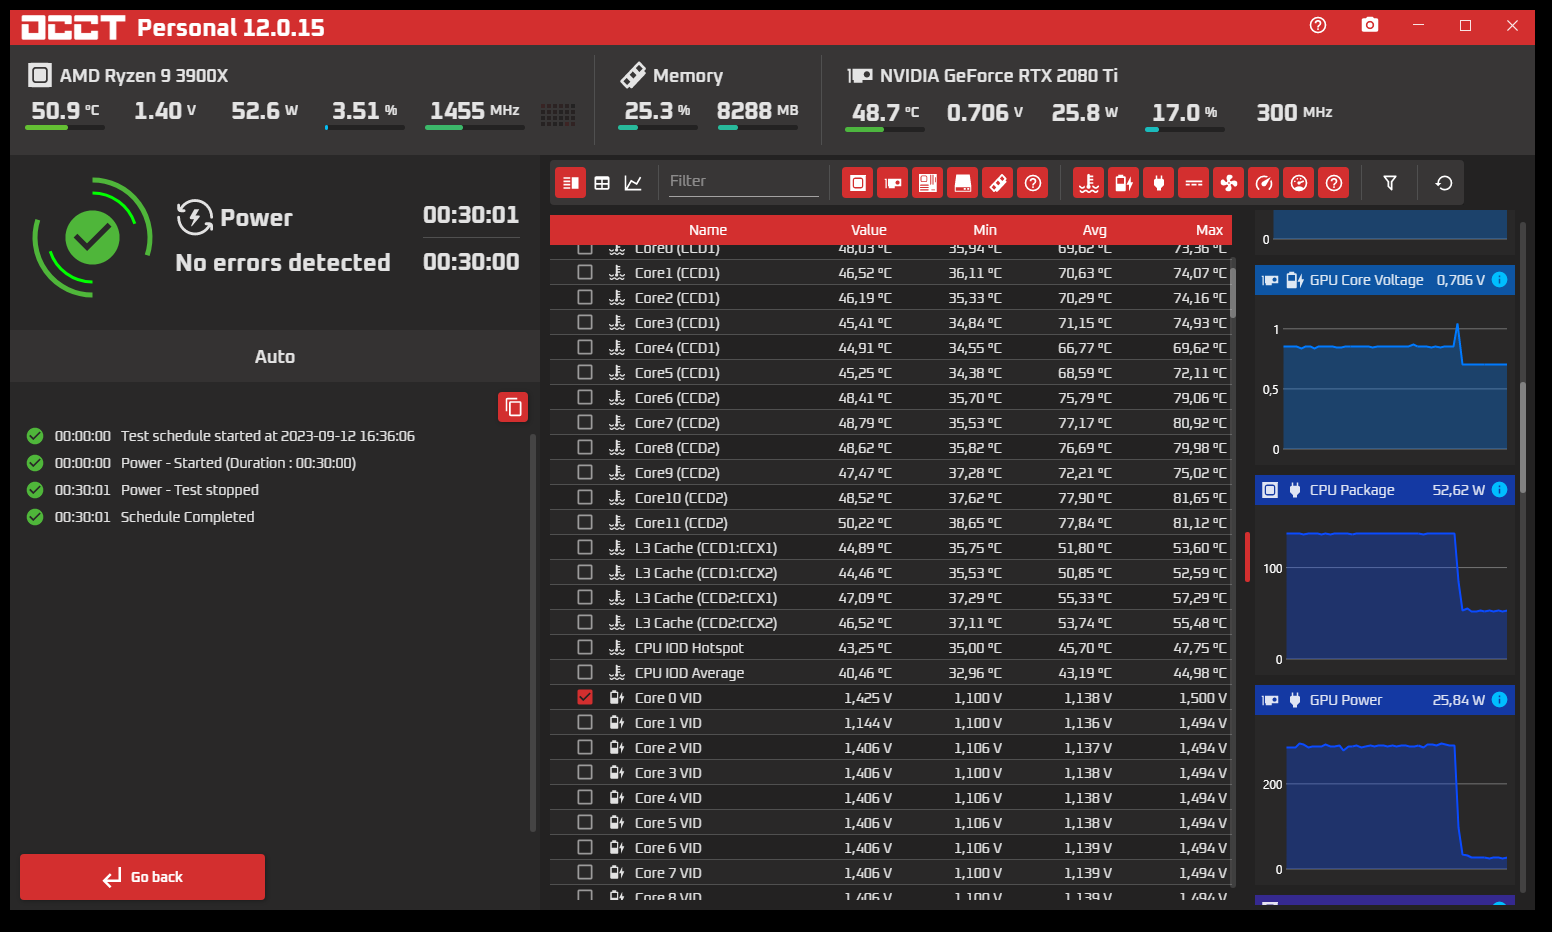
Task: Focus the sensor Filter text field
Action: (743, 182)
